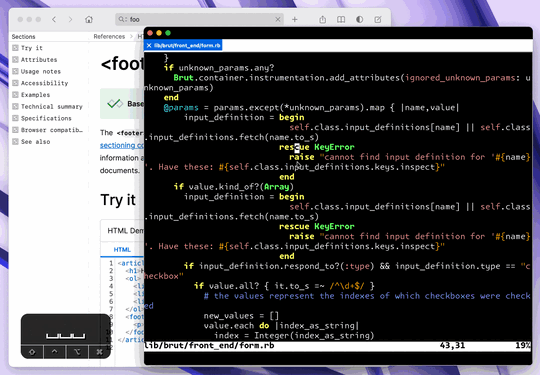
Task: Open the share icon in docs browser toolbar
Action: [322, 19]
